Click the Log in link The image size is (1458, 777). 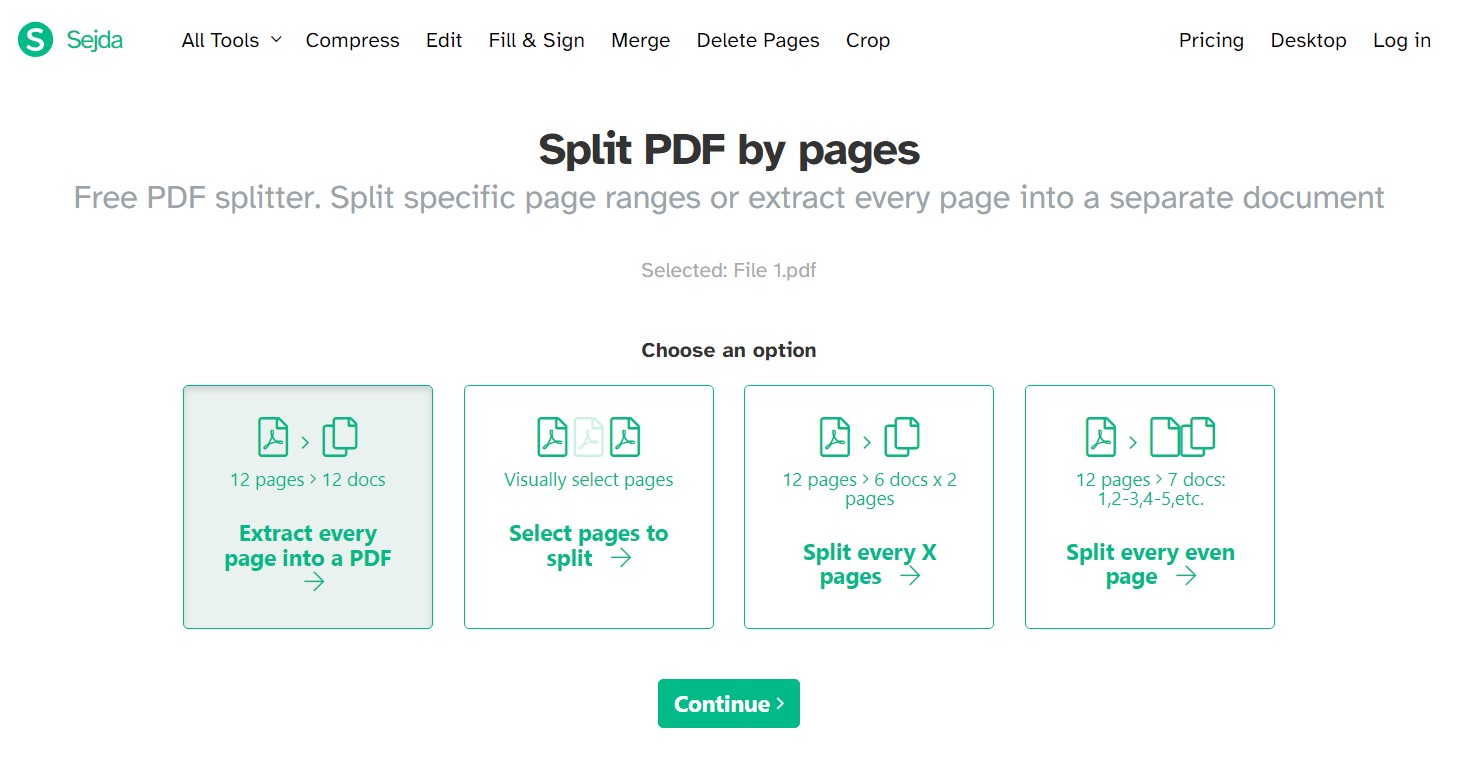coord(1402,40)
